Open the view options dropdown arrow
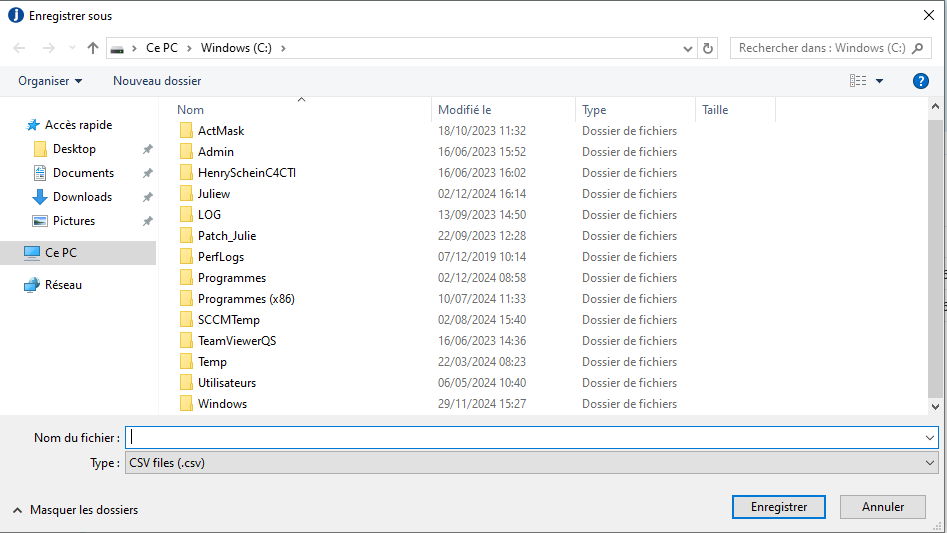This screenshot has height=533, width=947. coord(879,81)
